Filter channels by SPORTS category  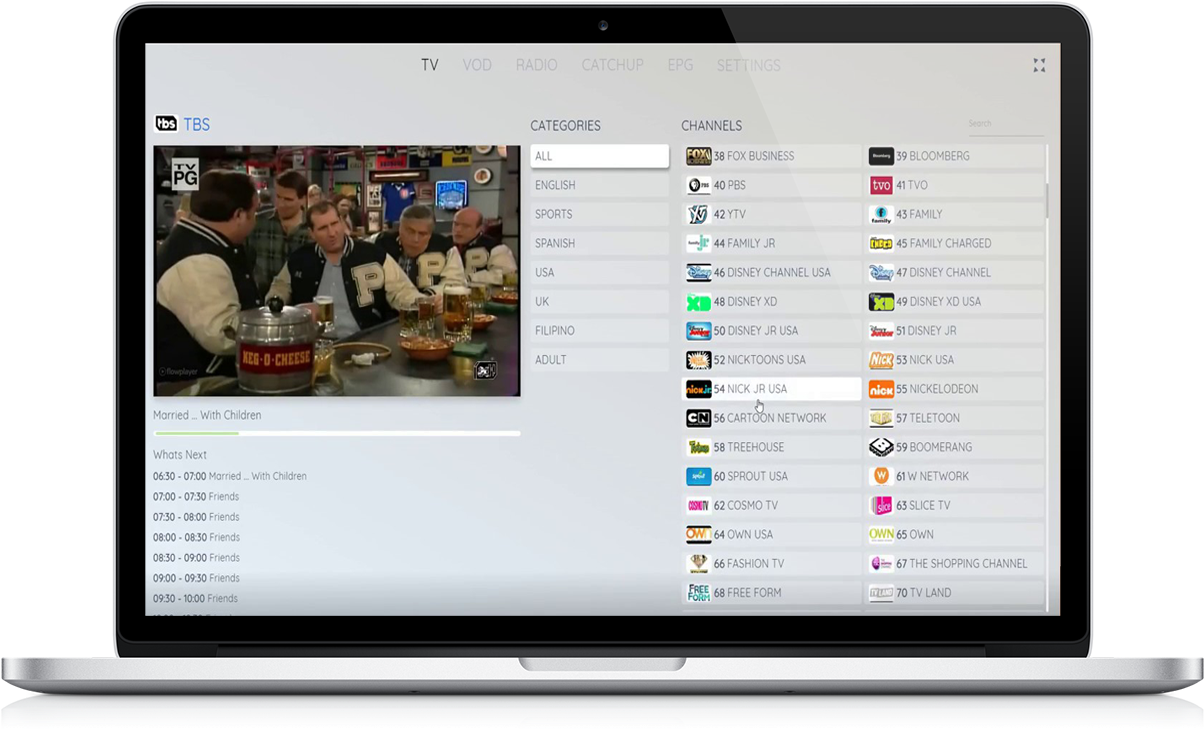tap(599, 214)
